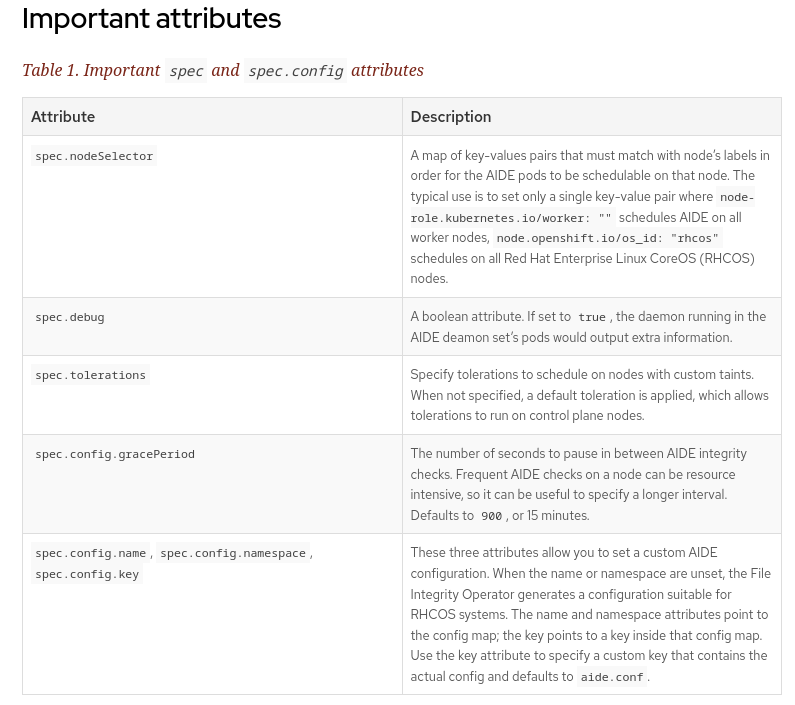The image size is (795, 705).
Task: Click the spec.config.name code label
Action: pos(91,553)
